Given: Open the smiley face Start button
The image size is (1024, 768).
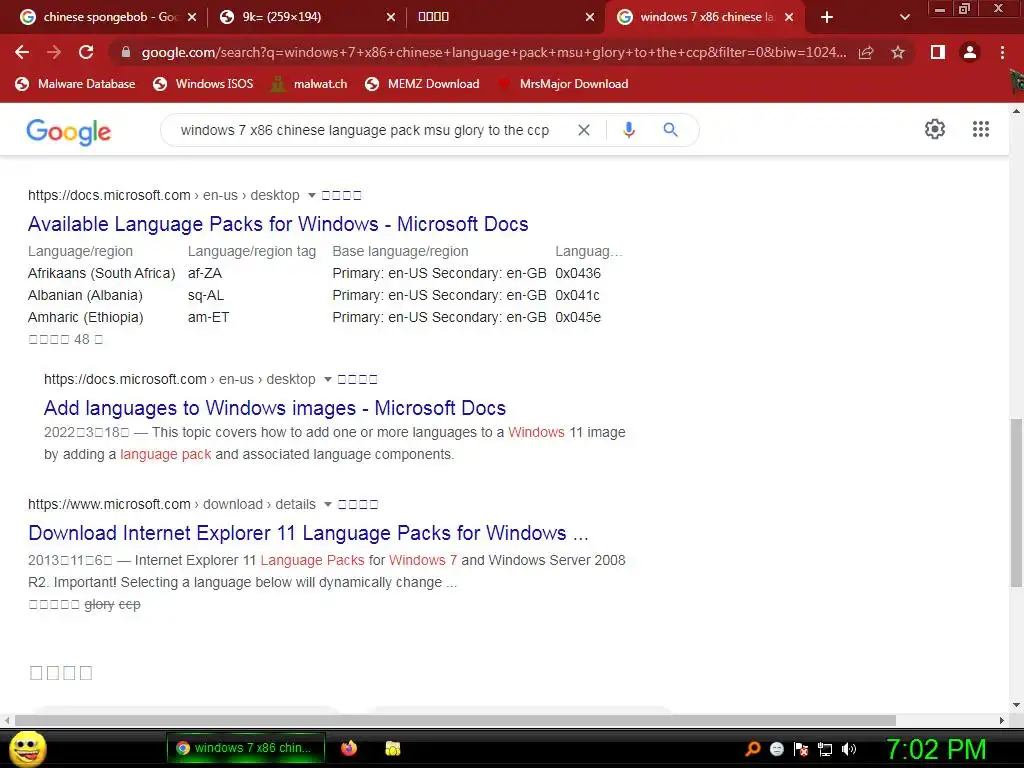Looking at the screenshot, I should tap(27, 748).
